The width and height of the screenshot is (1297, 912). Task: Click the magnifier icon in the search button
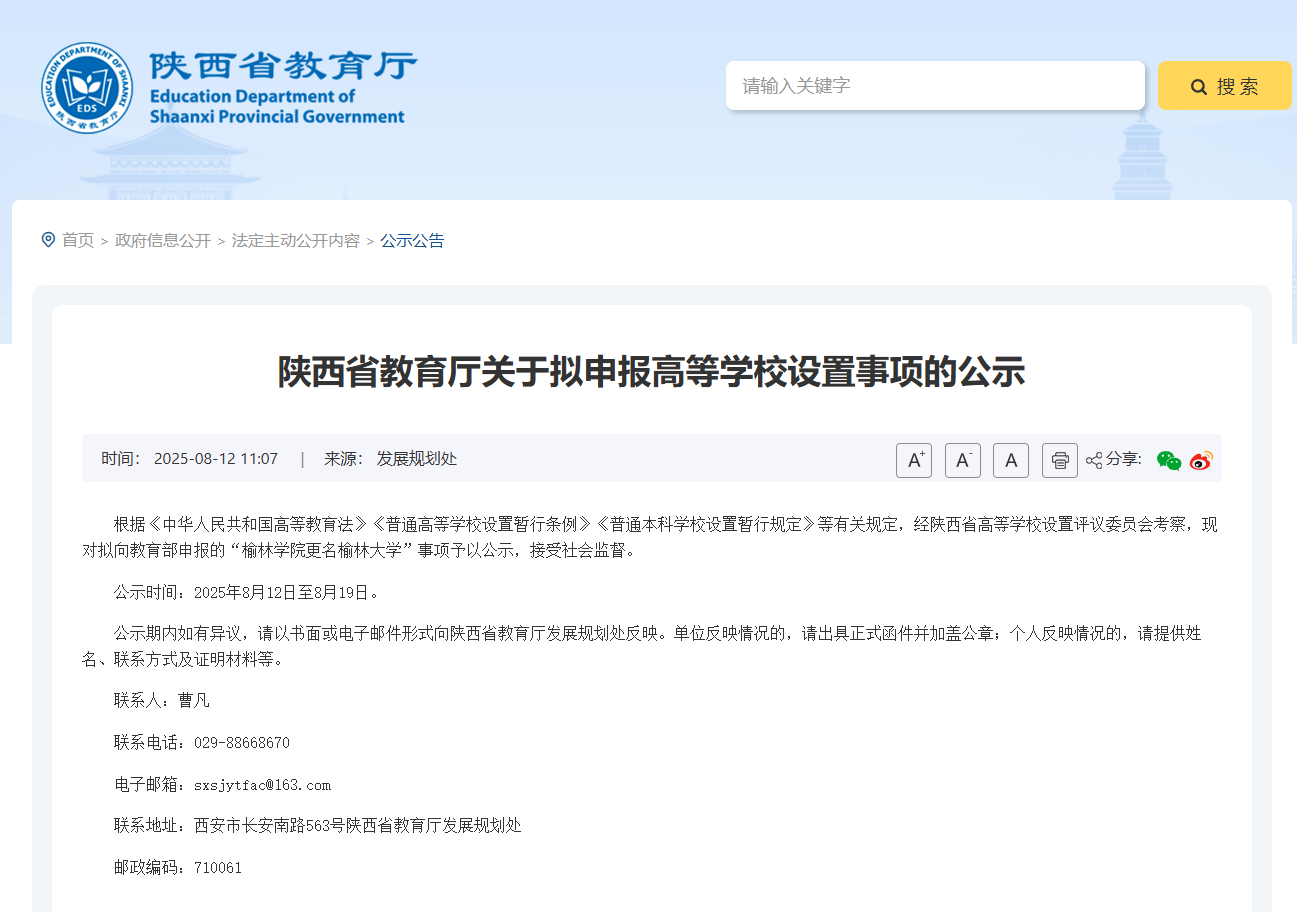(1198, 85)
